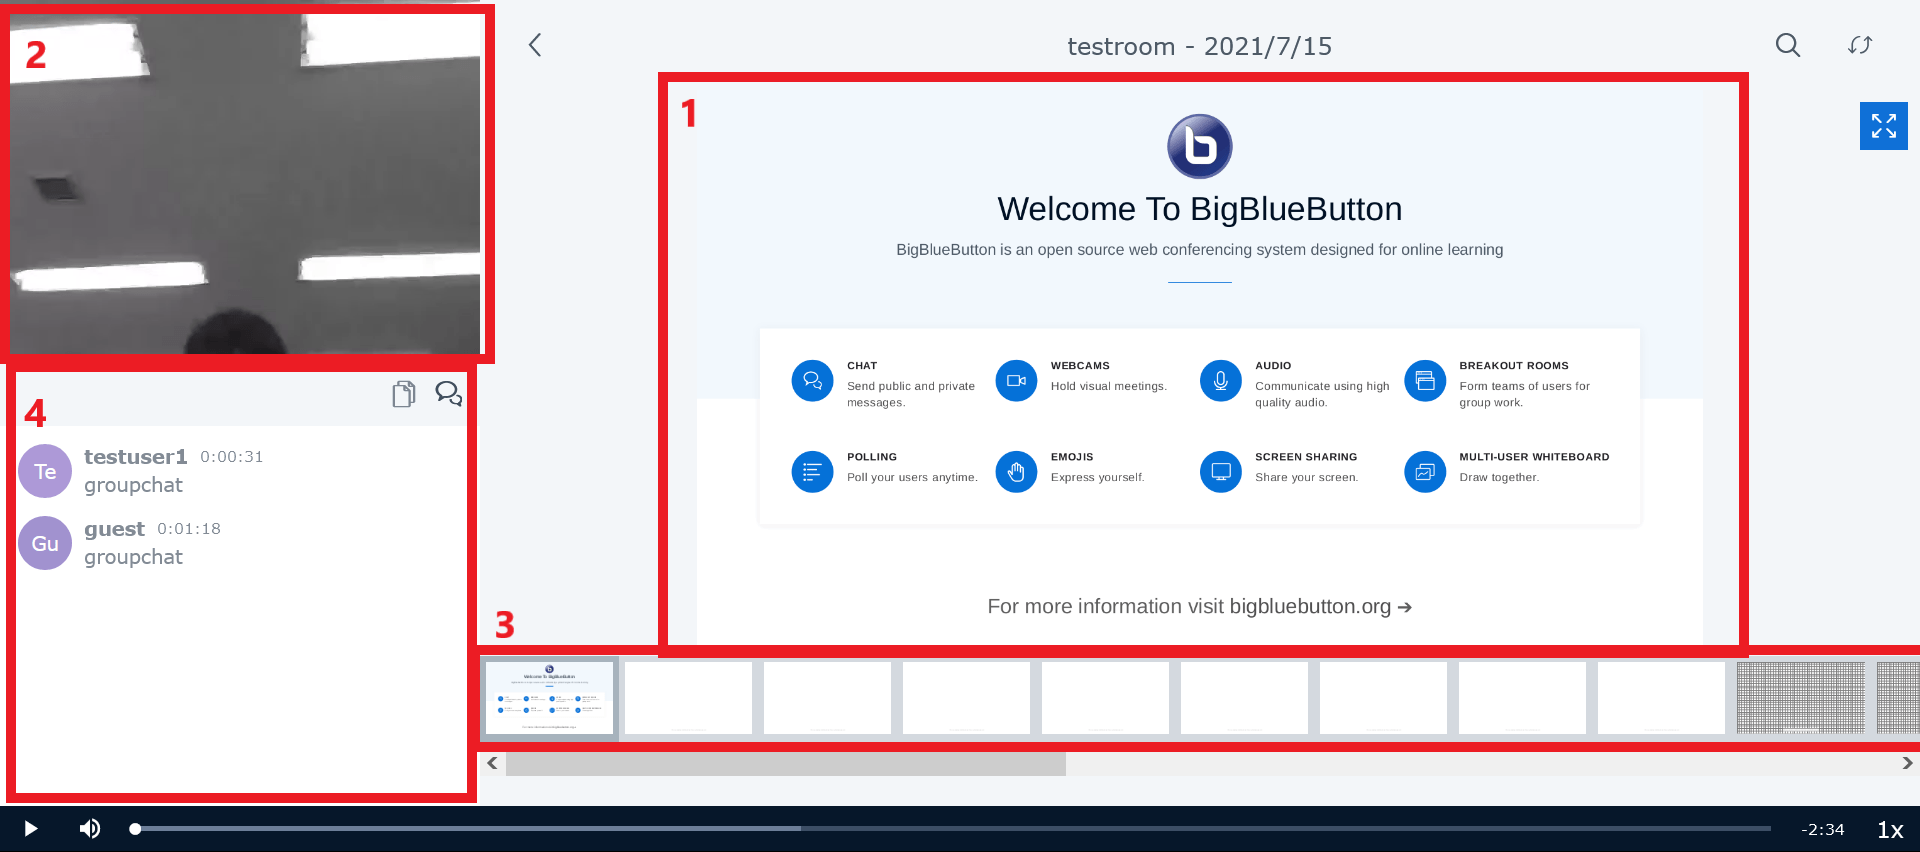Select the eighth slide thumbnail
This screenshot has width=1920, height=852.
click(1522, 698)
